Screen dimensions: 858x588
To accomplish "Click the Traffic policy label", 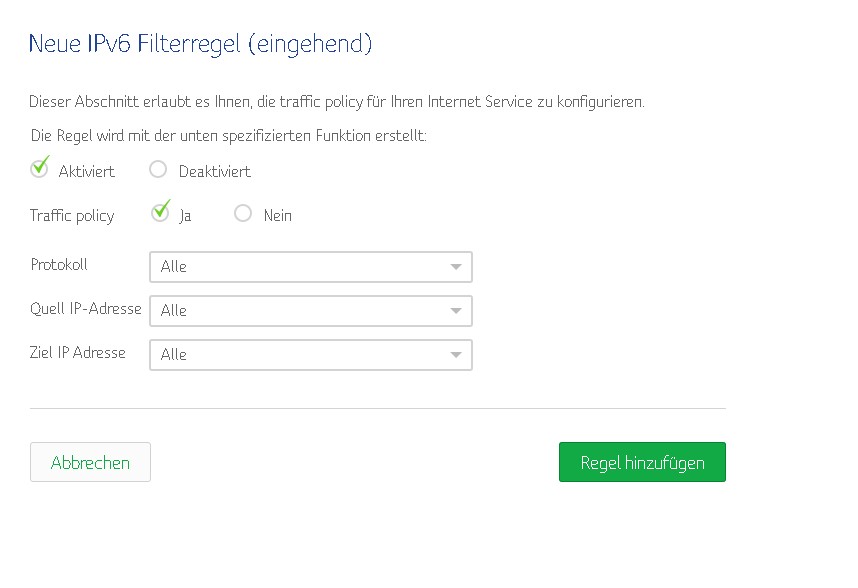I will (72, 216).
